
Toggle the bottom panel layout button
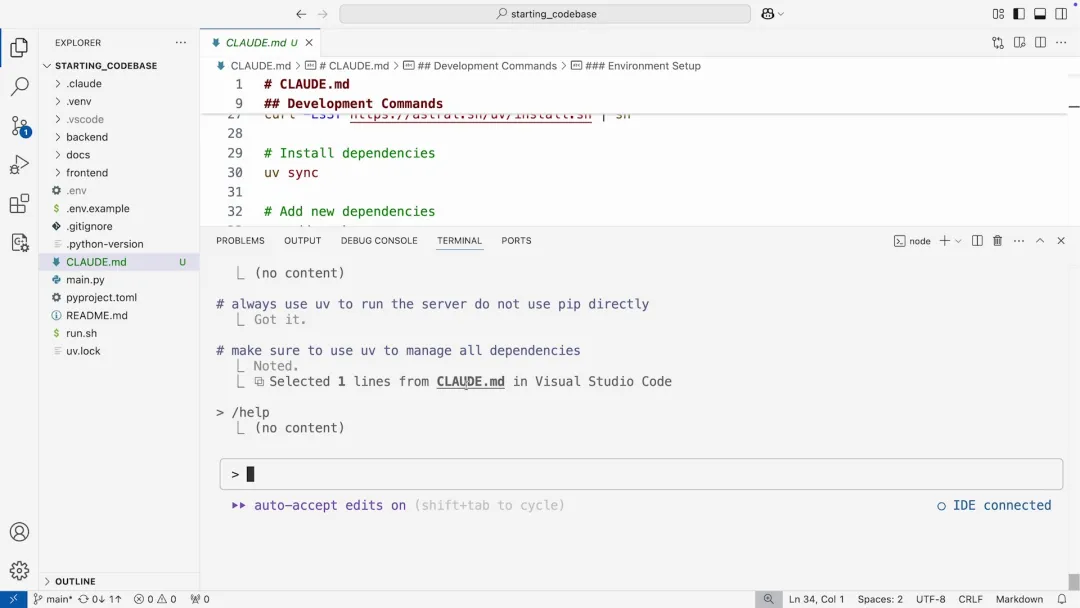point(1040,14)
